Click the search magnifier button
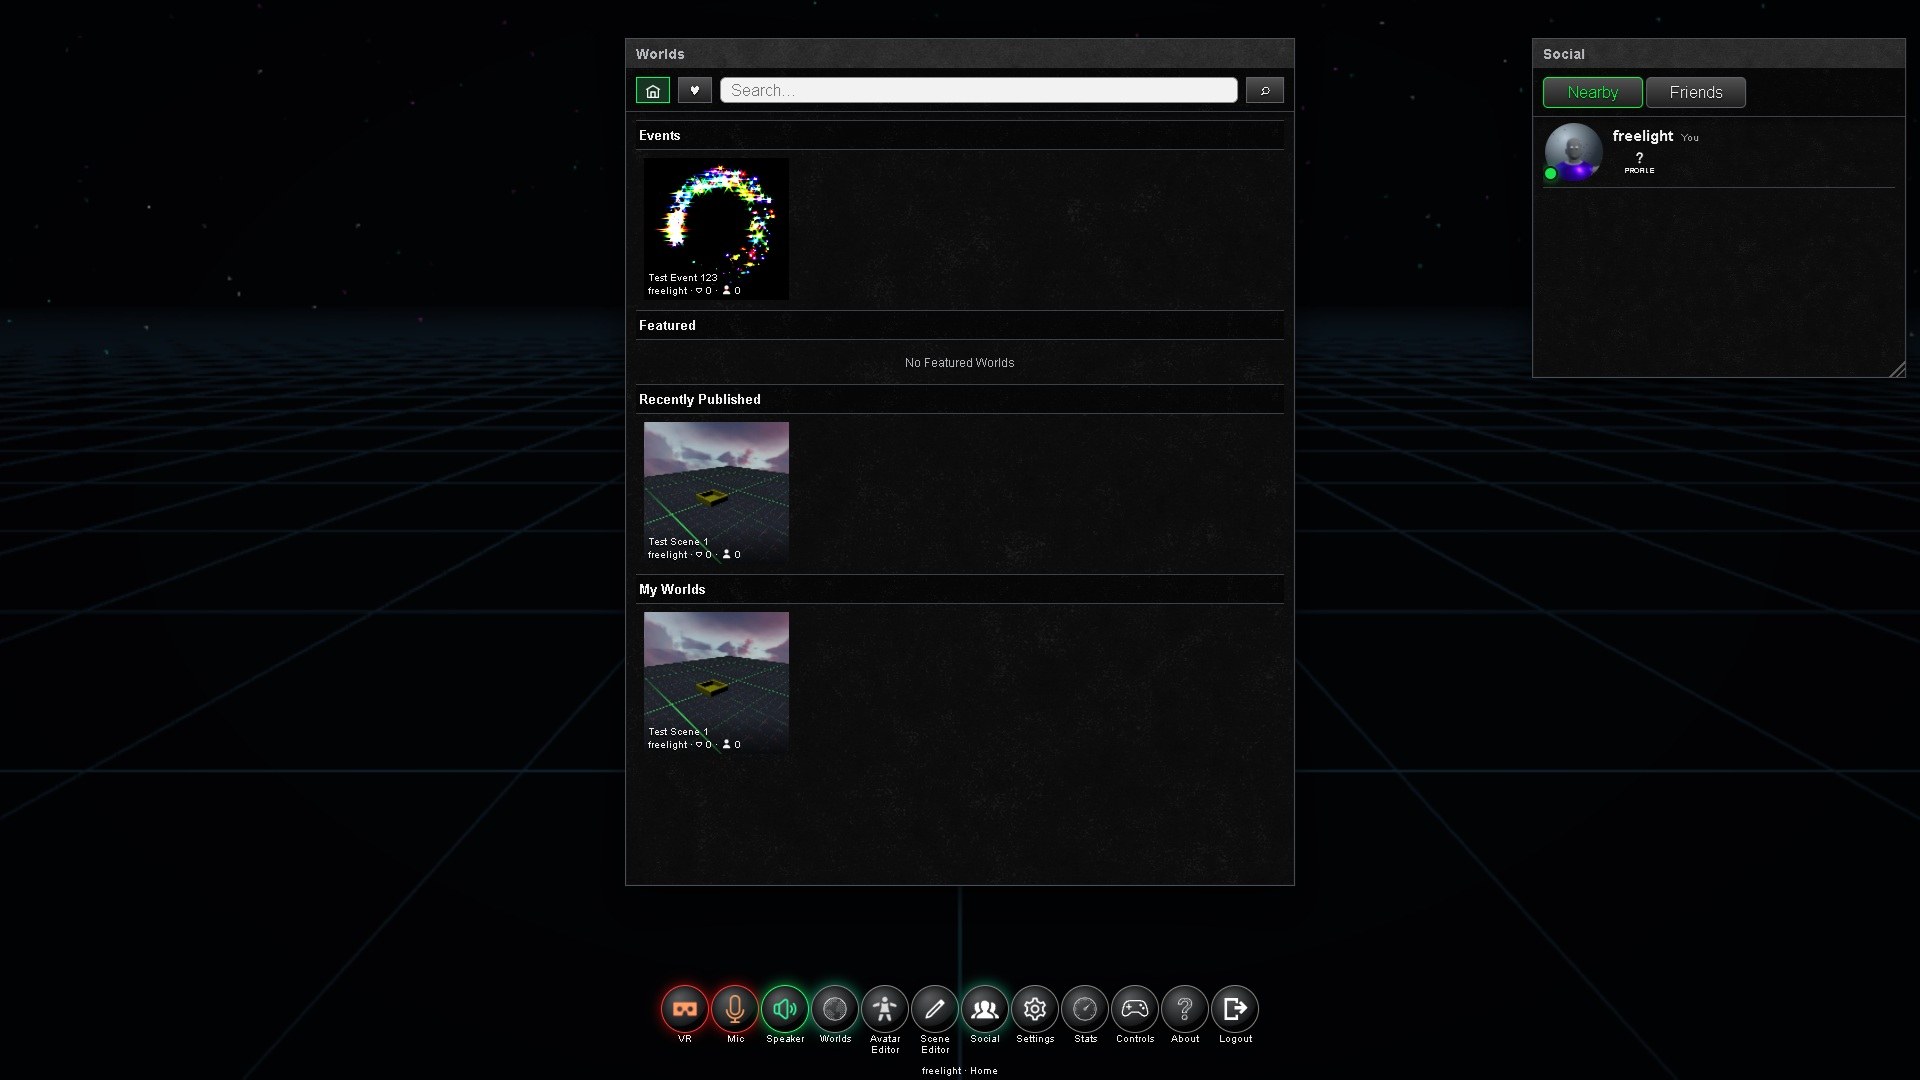The height and width of the screenshot is (1080, 1920). pos(1265,91)
